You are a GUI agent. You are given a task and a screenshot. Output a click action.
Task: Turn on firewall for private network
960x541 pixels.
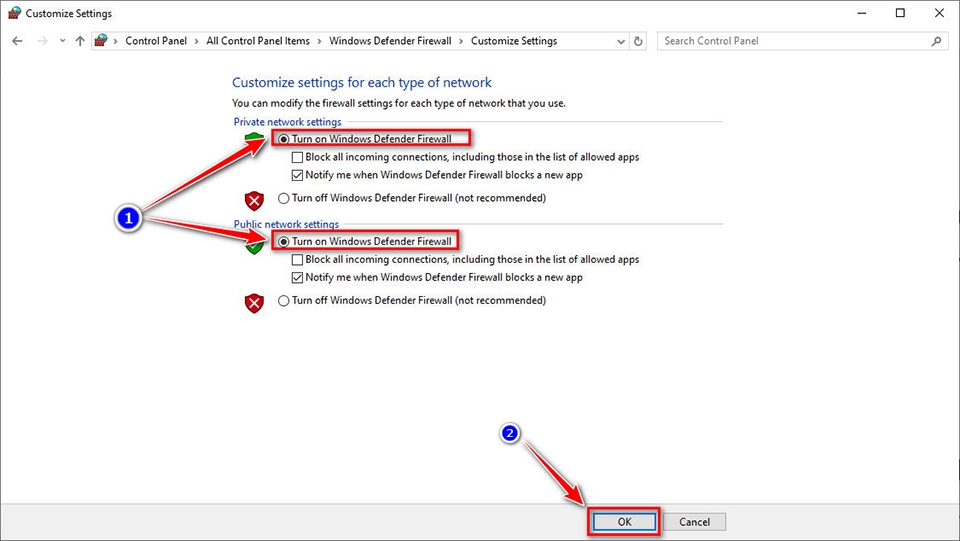[x=283, y=139]
